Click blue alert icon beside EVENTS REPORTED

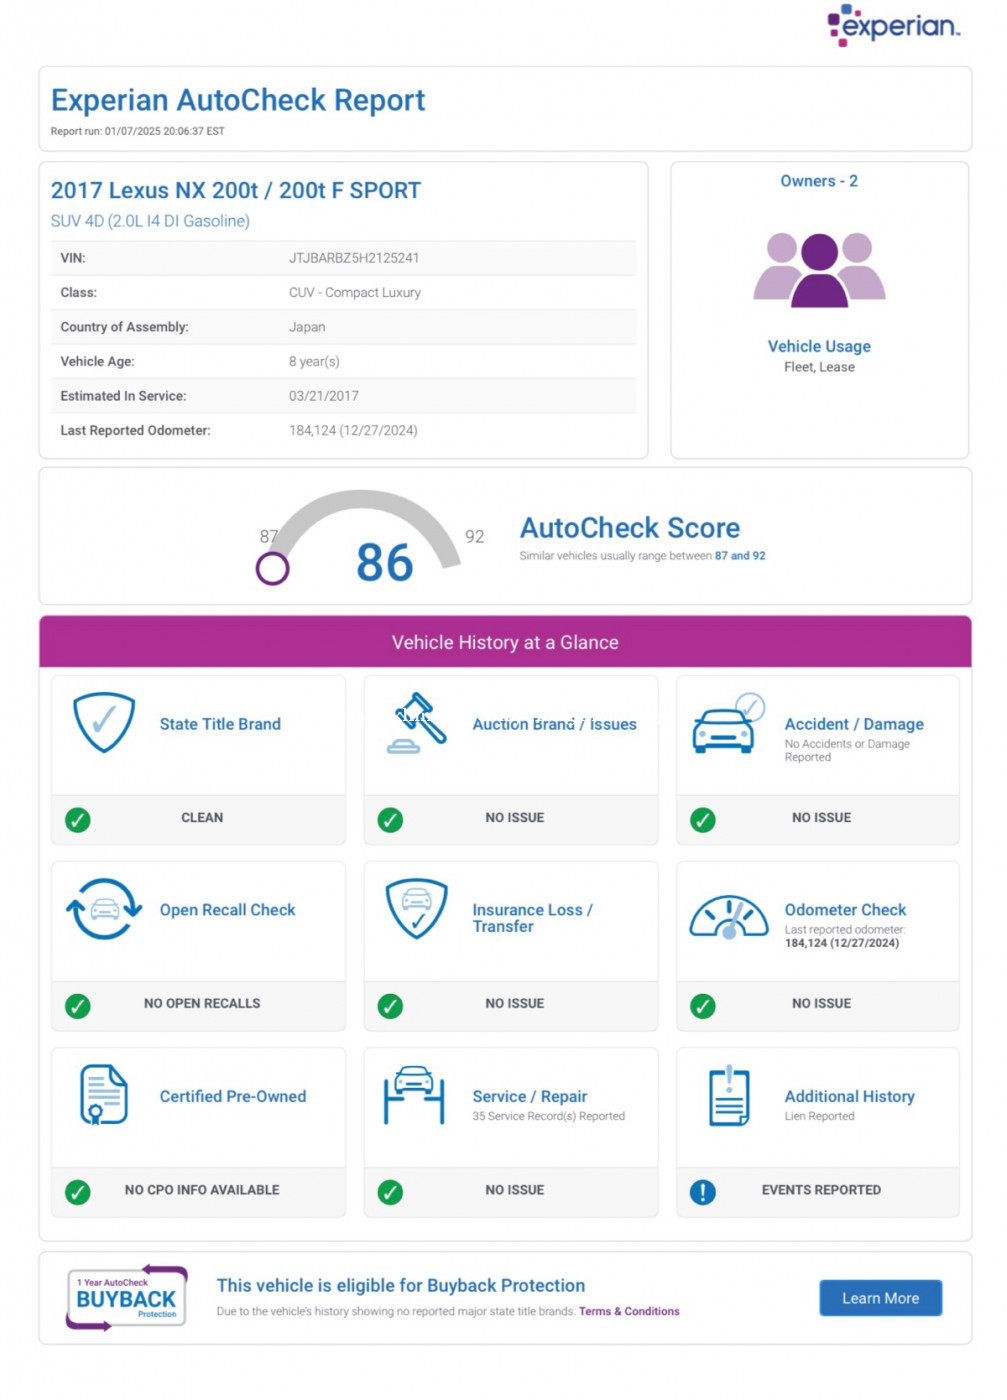(703, 1192)
